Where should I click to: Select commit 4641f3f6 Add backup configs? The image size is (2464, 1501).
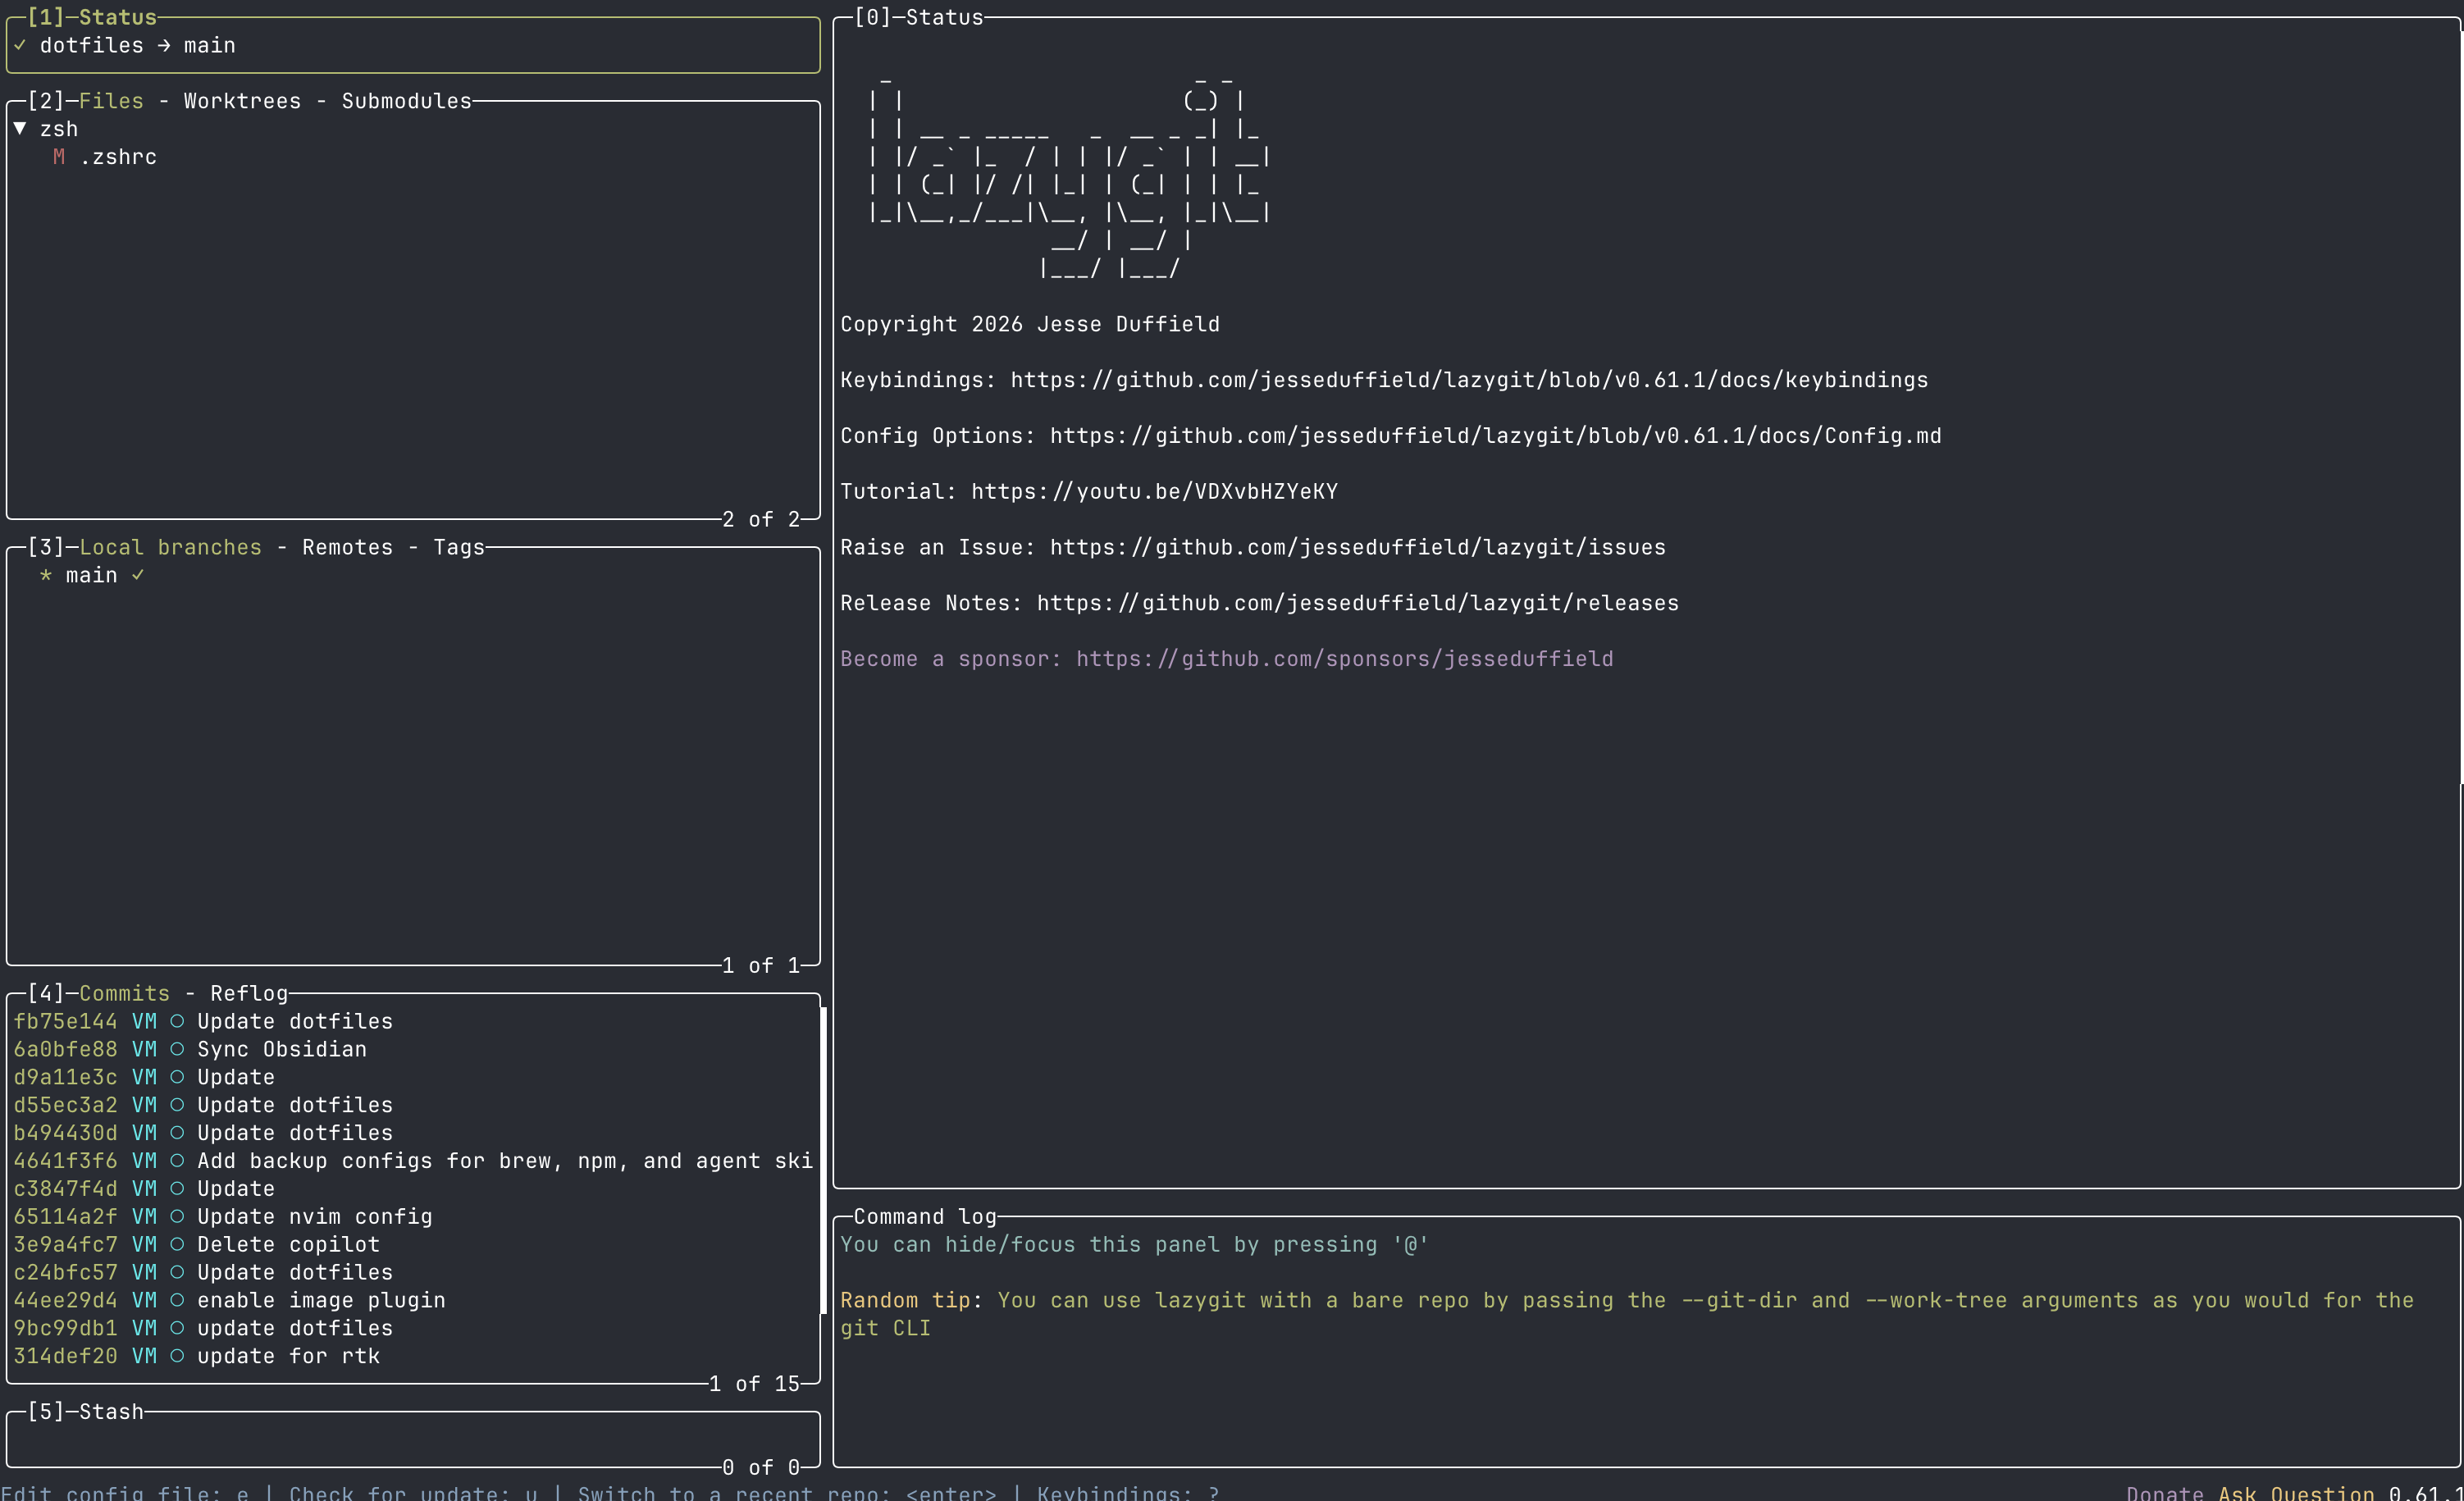413,1161
